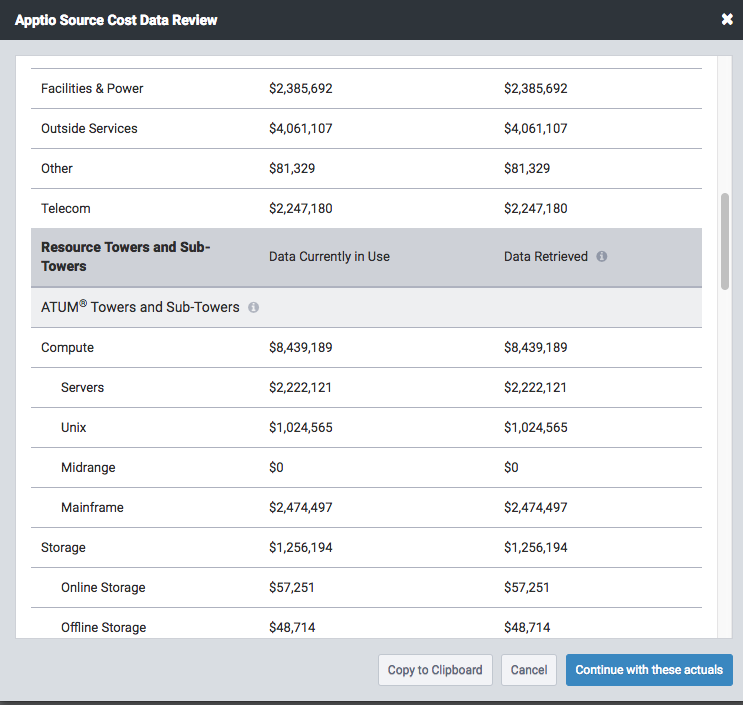
Task: Click Mainframe in-use value $2,474,497
Action: coord(301,507)
